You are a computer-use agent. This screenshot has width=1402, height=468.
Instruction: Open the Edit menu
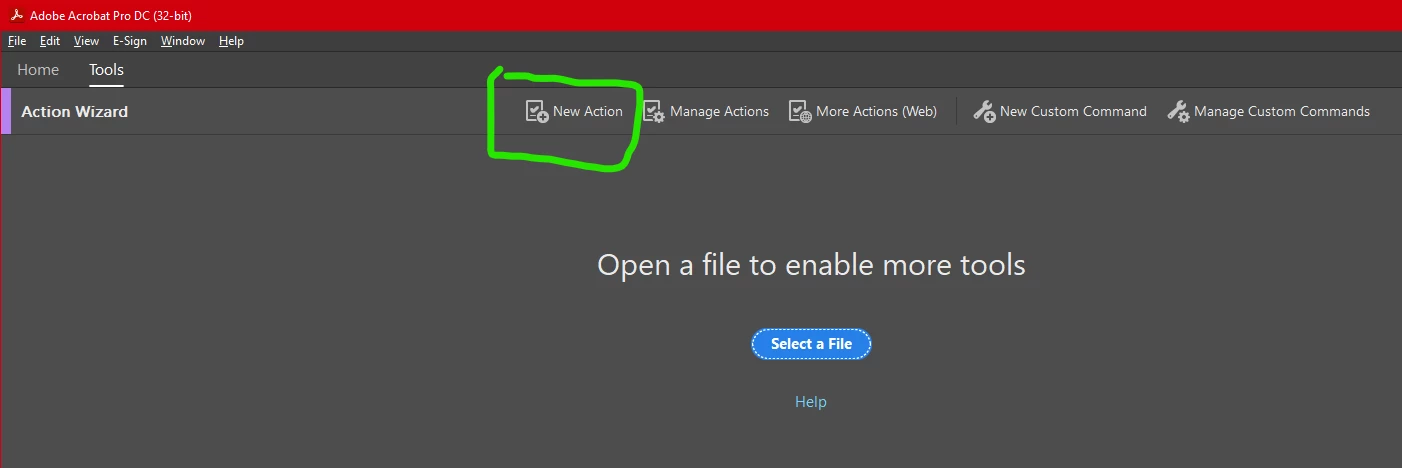click(50, 41)
